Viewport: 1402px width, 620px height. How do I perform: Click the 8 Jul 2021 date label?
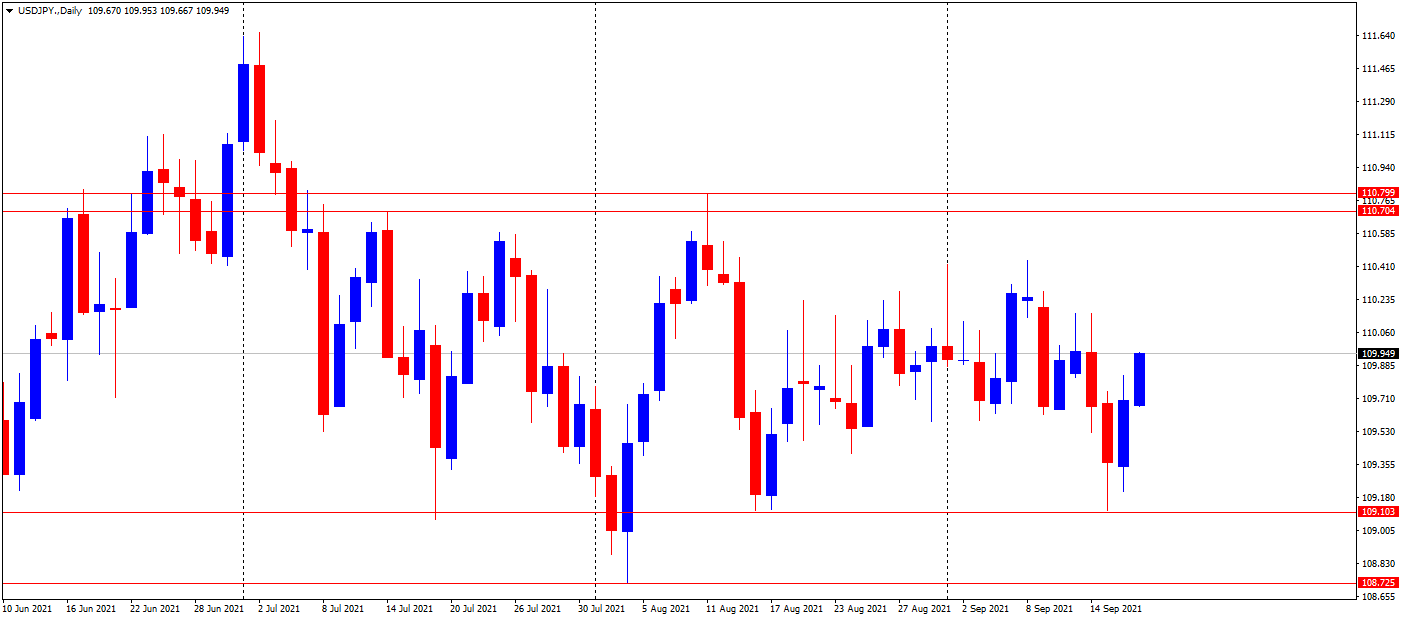tap(342, 608)
